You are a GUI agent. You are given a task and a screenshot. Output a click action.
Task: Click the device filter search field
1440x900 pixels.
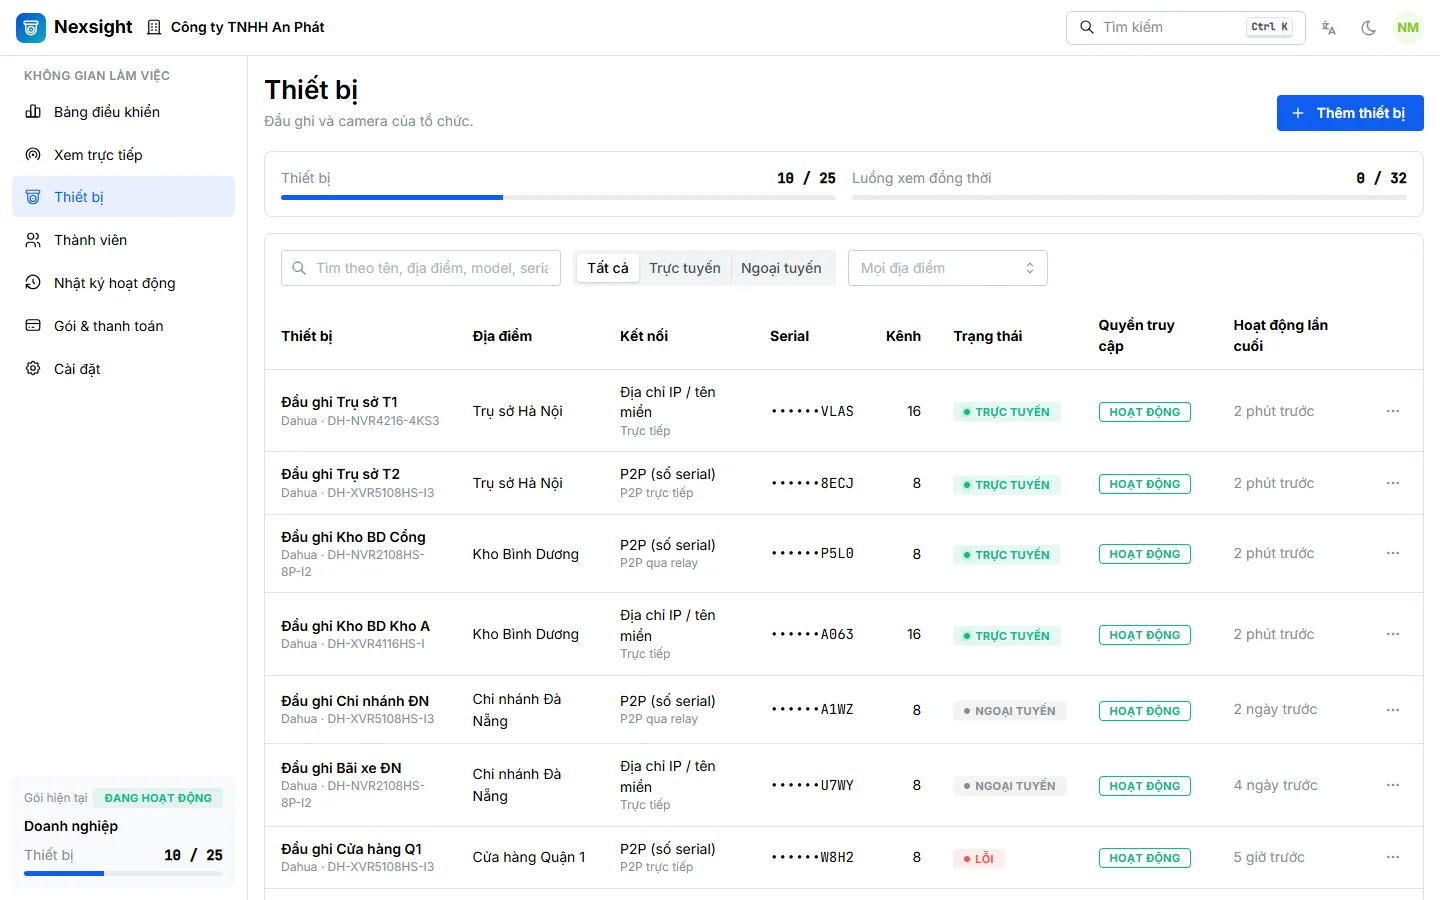421,268
